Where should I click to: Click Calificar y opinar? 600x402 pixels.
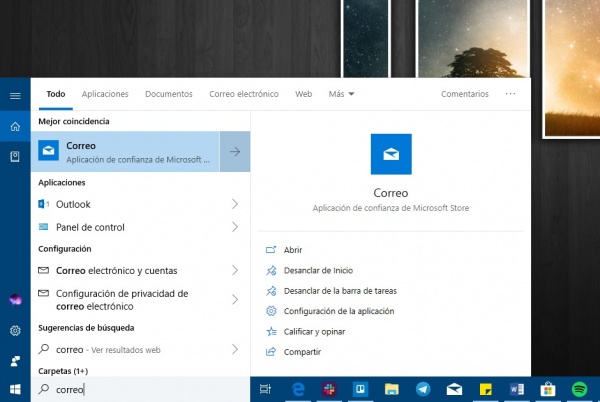point(314,332)
